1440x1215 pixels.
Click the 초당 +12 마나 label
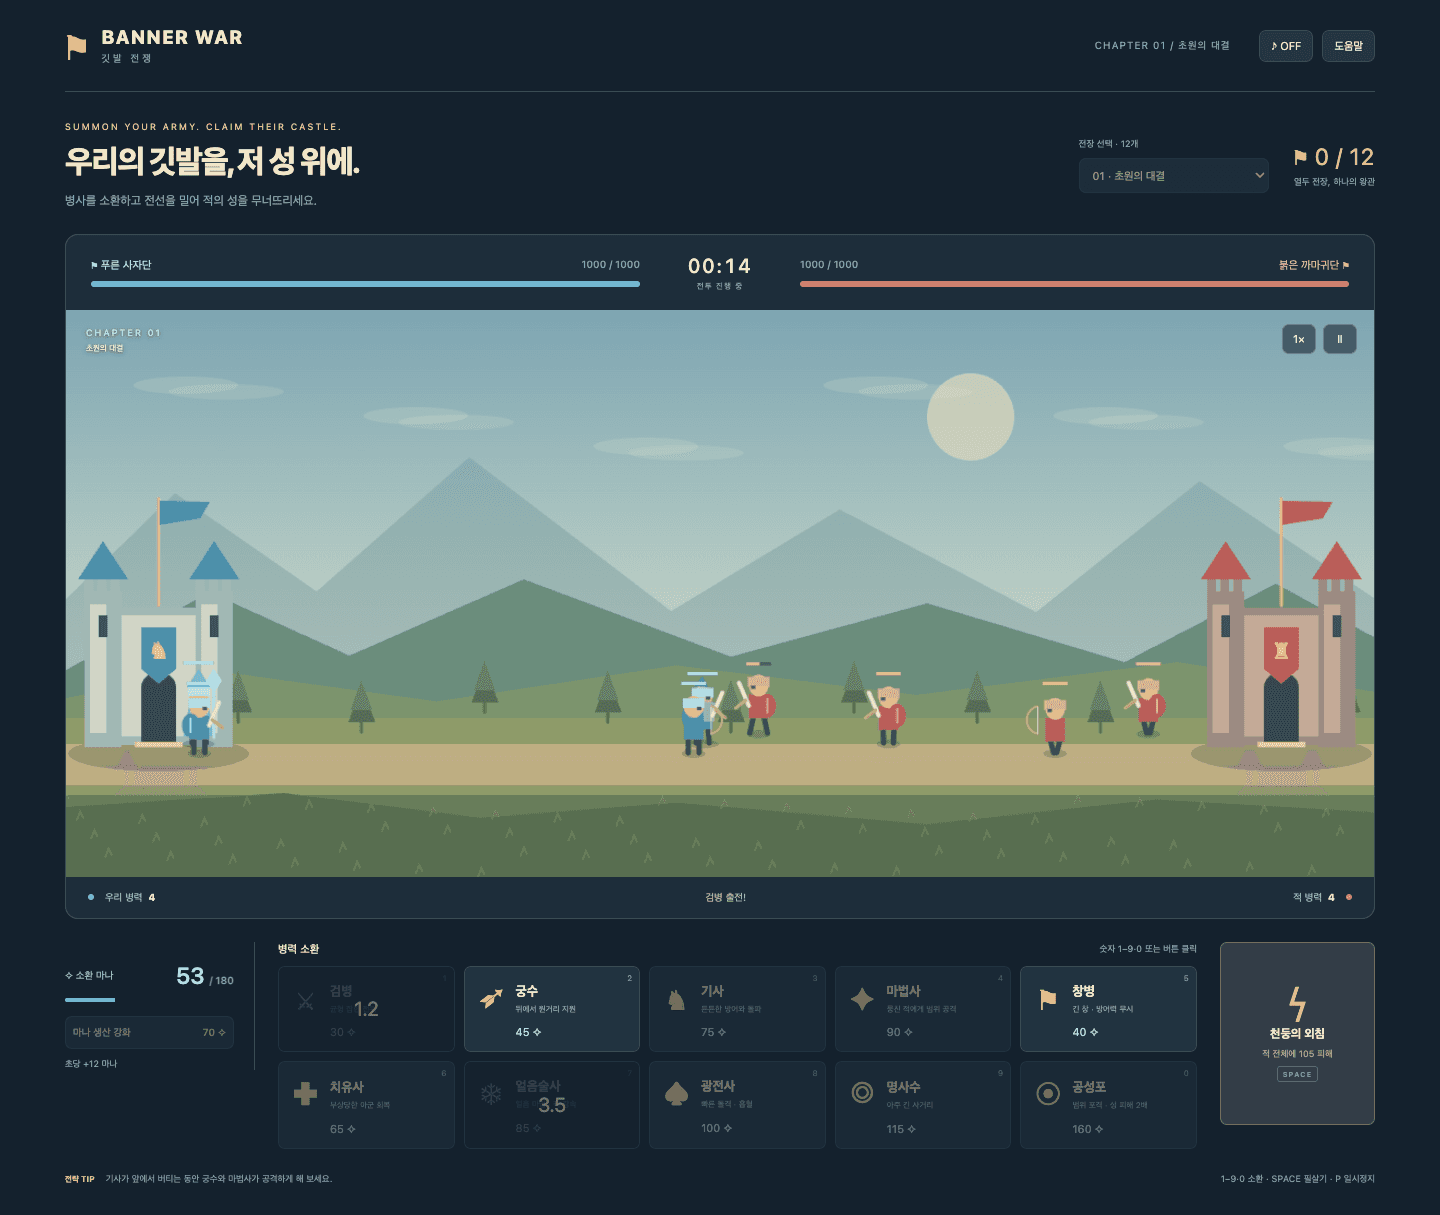point(91,1063)
